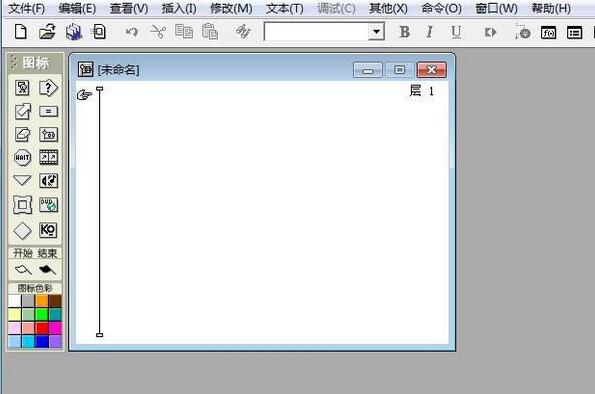The width and height of the screenshot is (595, 394).
Task: Undo the last action via toolbar
Action: [x=132, y=32]
